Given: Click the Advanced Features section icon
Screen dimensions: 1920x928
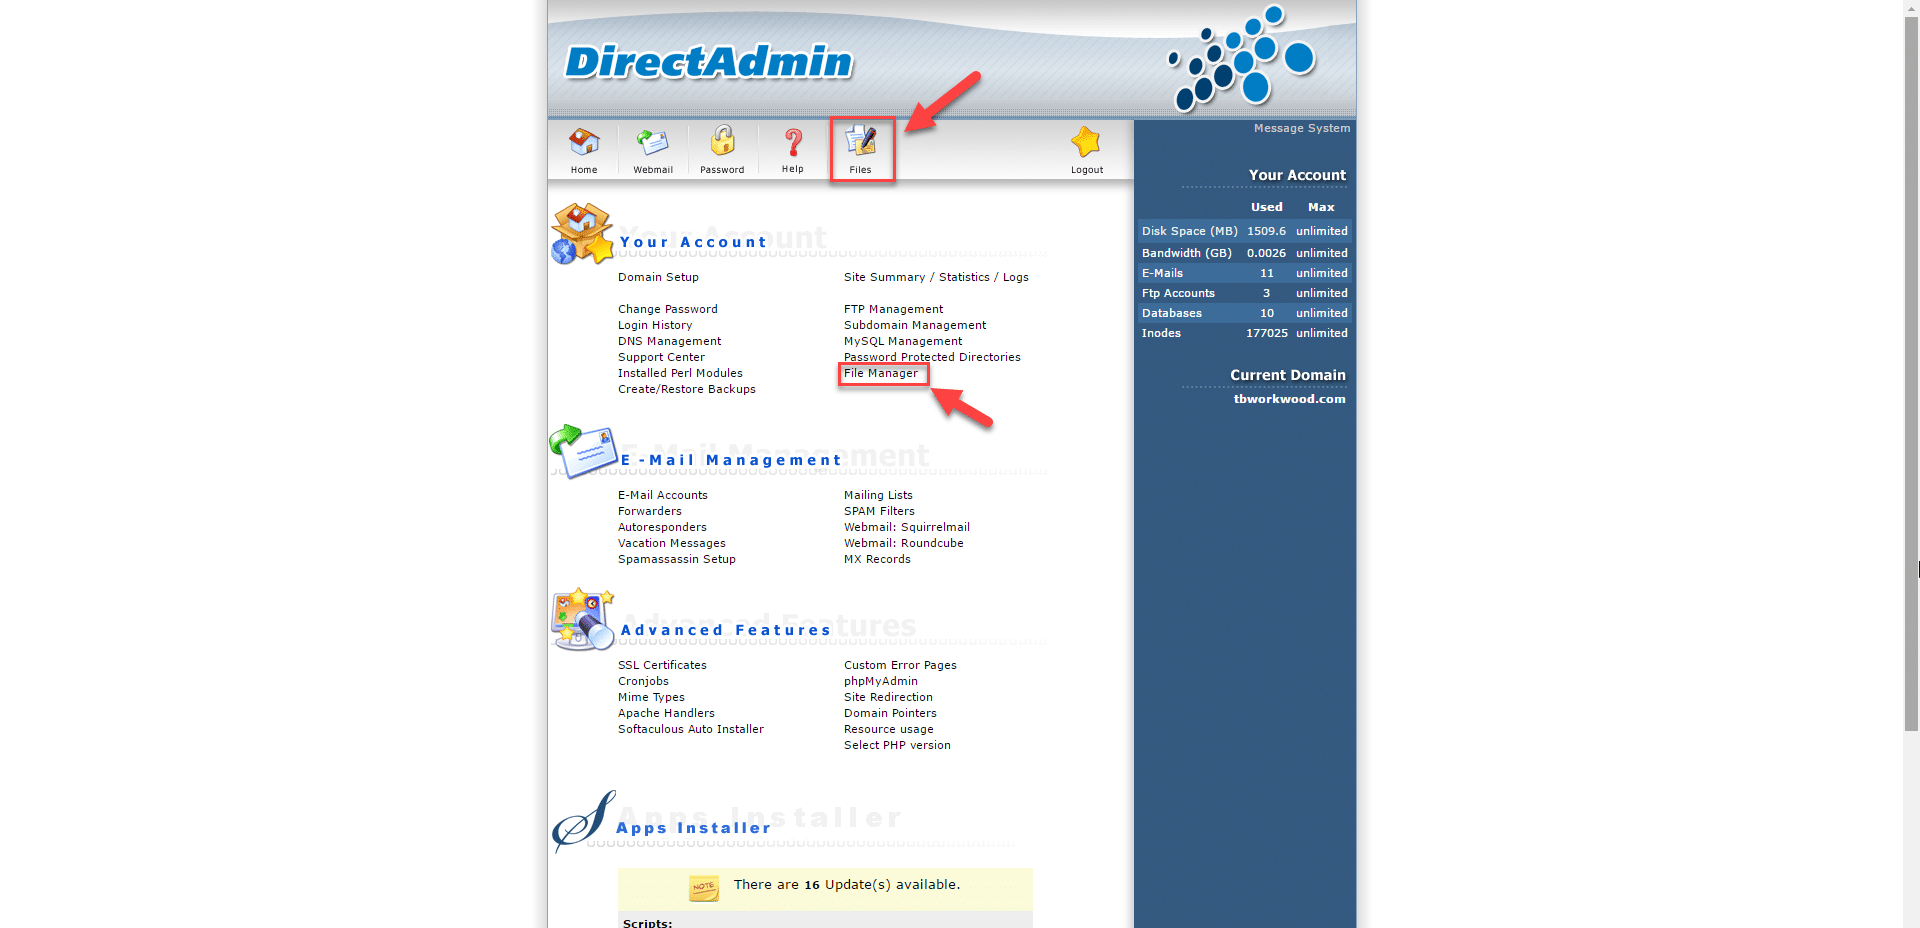Looking at the screenshot, I should 582,619.
